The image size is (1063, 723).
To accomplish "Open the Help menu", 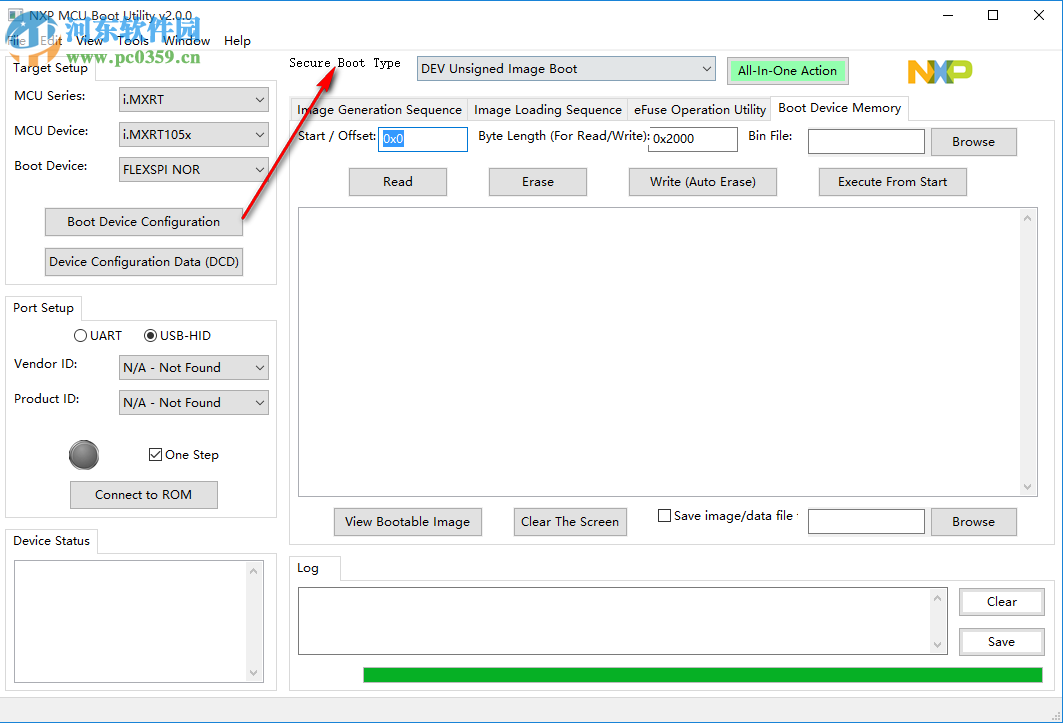I will (237, 41).
